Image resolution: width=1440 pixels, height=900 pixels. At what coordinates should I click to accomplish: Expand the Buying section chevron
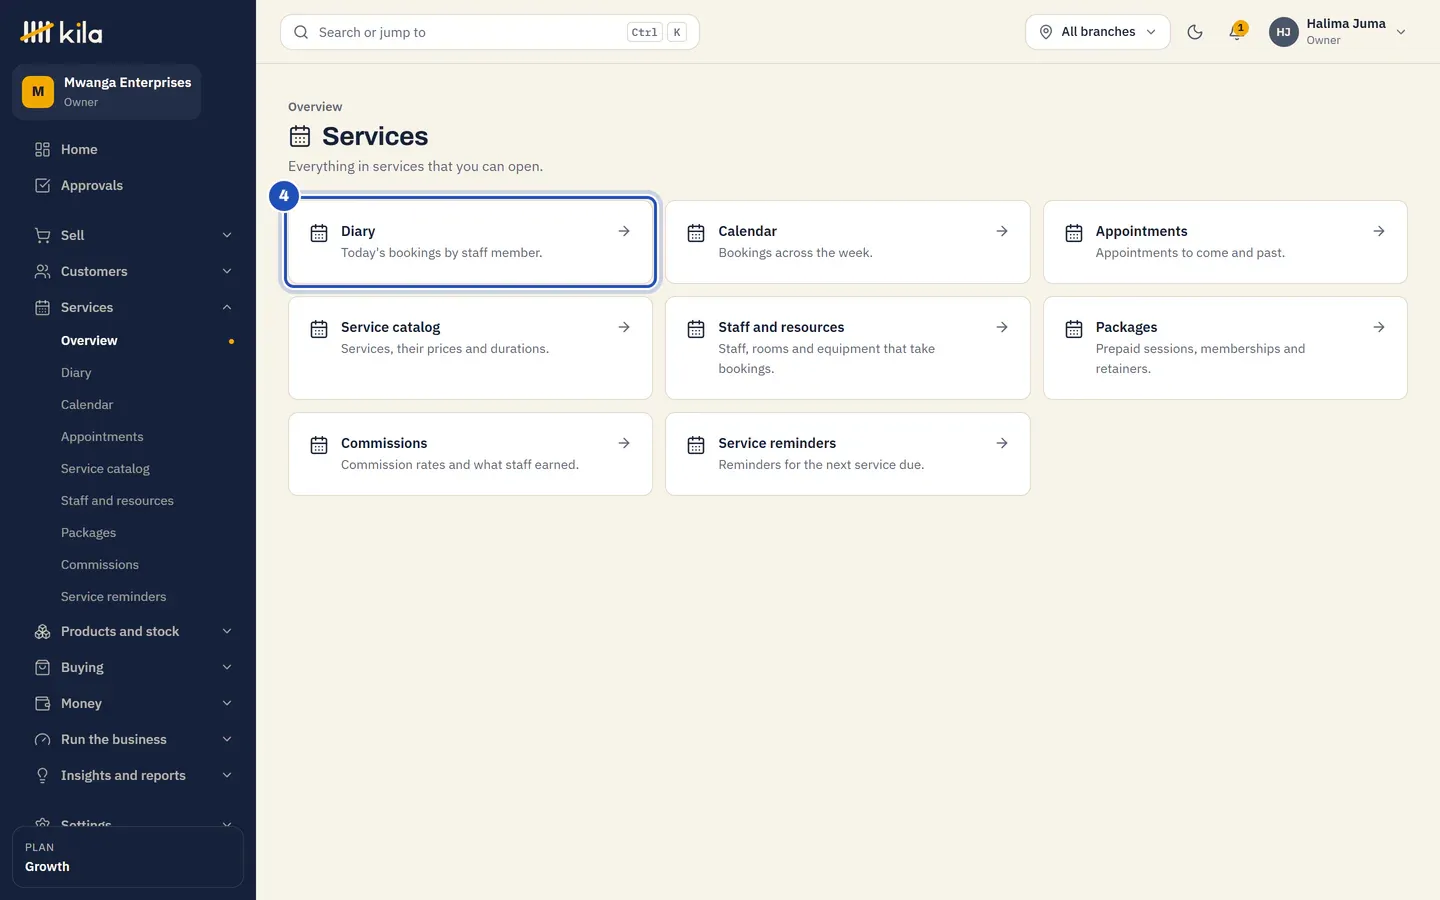tap(227, 667)
